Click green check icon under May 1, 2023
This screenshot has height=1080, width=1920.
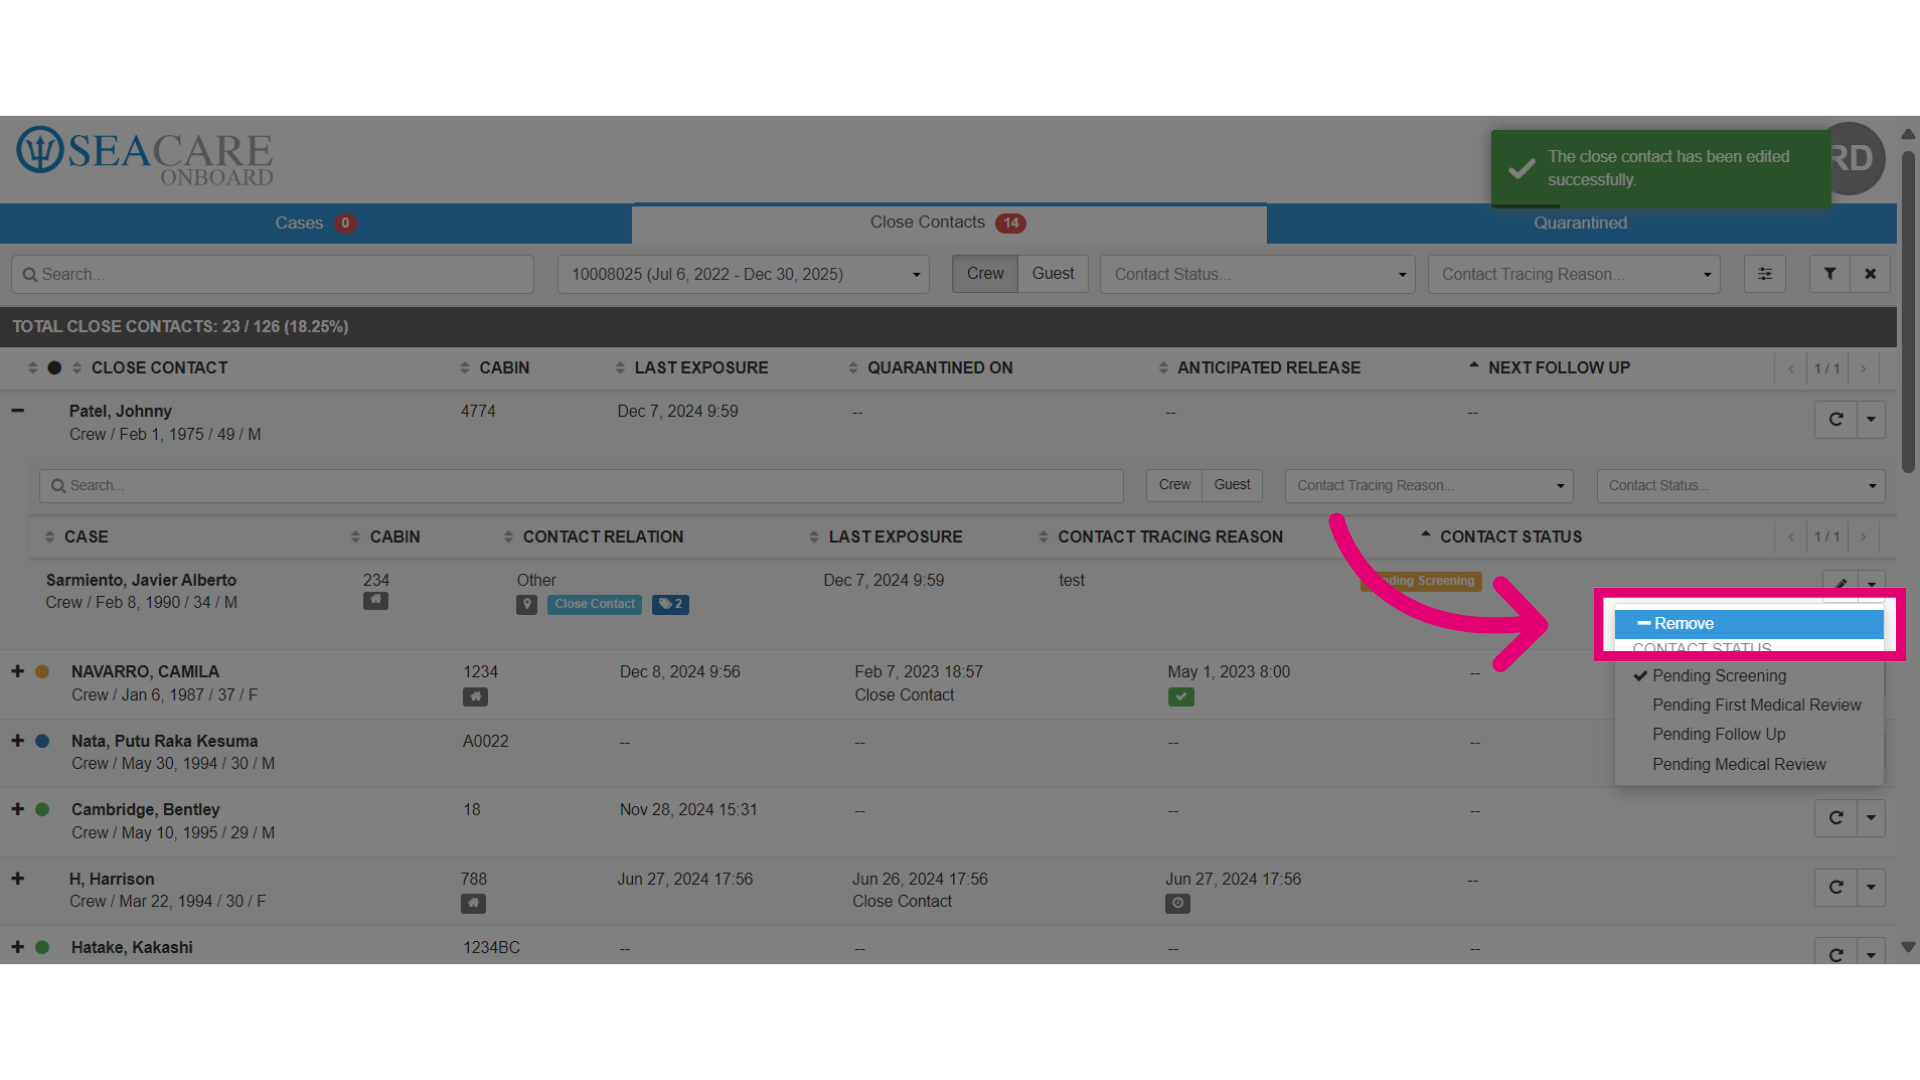pos(1181,696)
